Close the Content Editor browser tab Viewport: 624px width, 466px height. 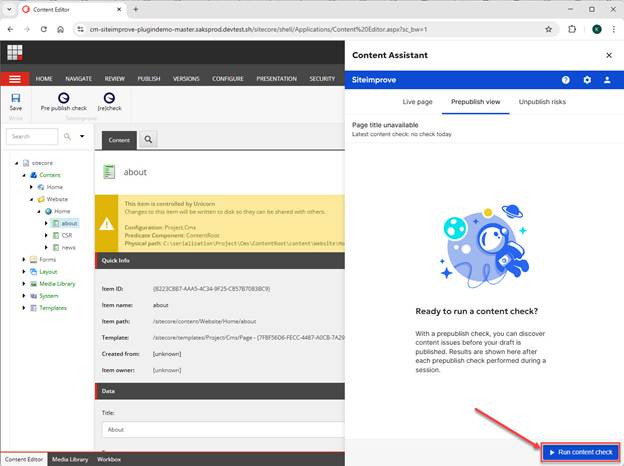(x=119, y=10)
